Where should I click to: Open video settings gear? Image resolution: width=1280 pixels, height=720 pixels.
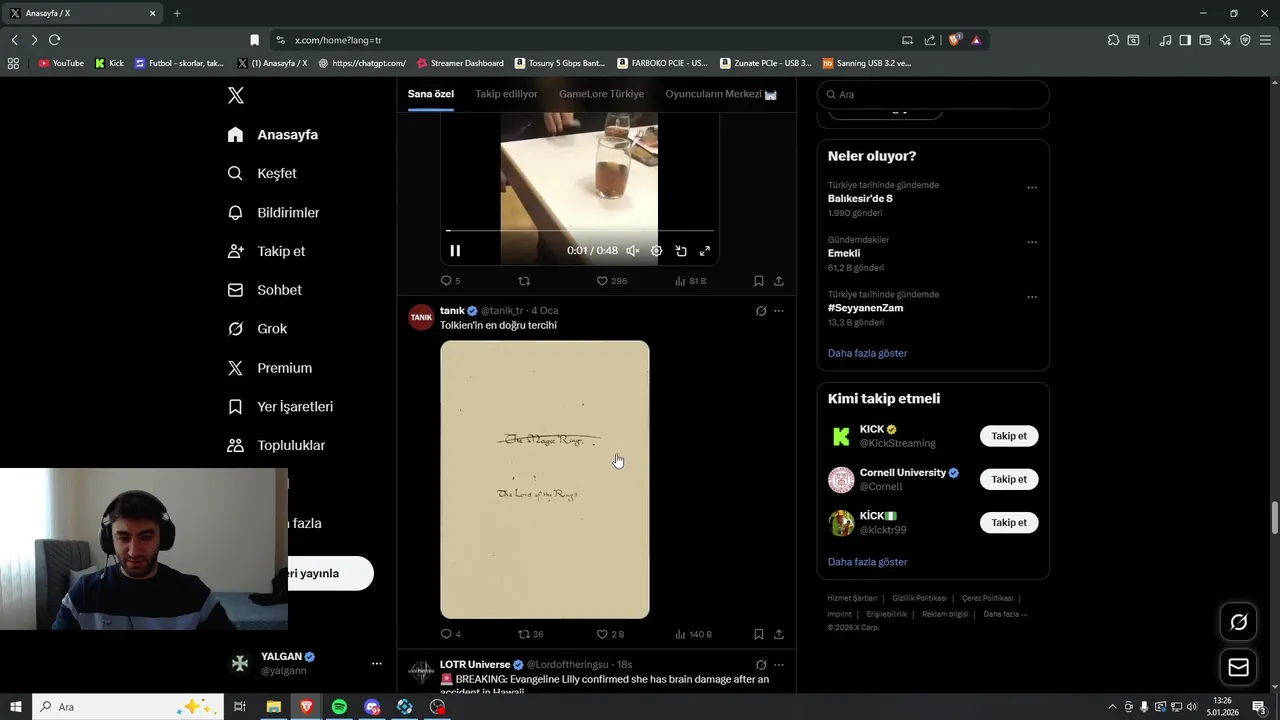(x=657, y=251)
